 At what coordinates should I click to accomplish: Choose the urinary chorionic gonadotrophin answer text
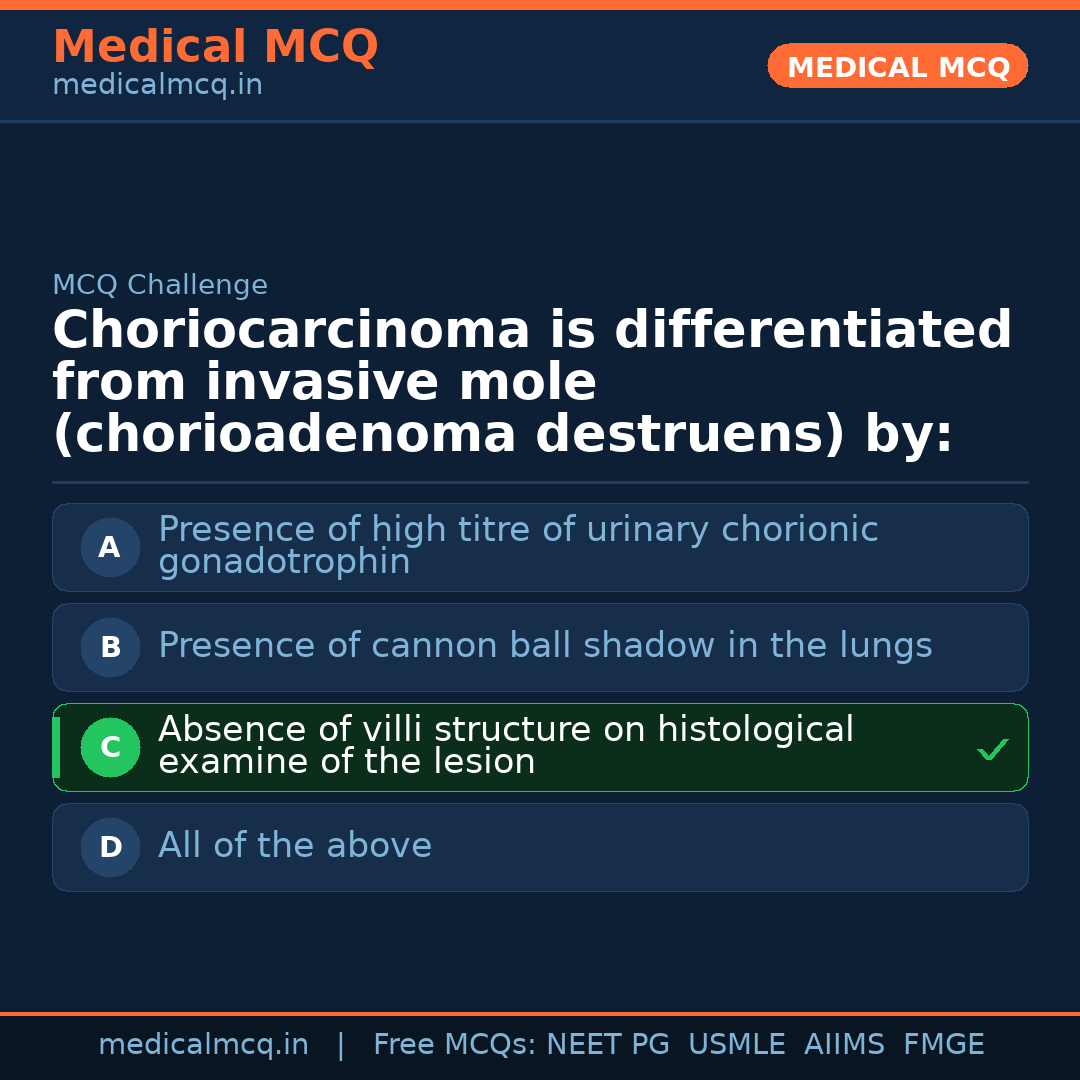click(x=518, y=546)
